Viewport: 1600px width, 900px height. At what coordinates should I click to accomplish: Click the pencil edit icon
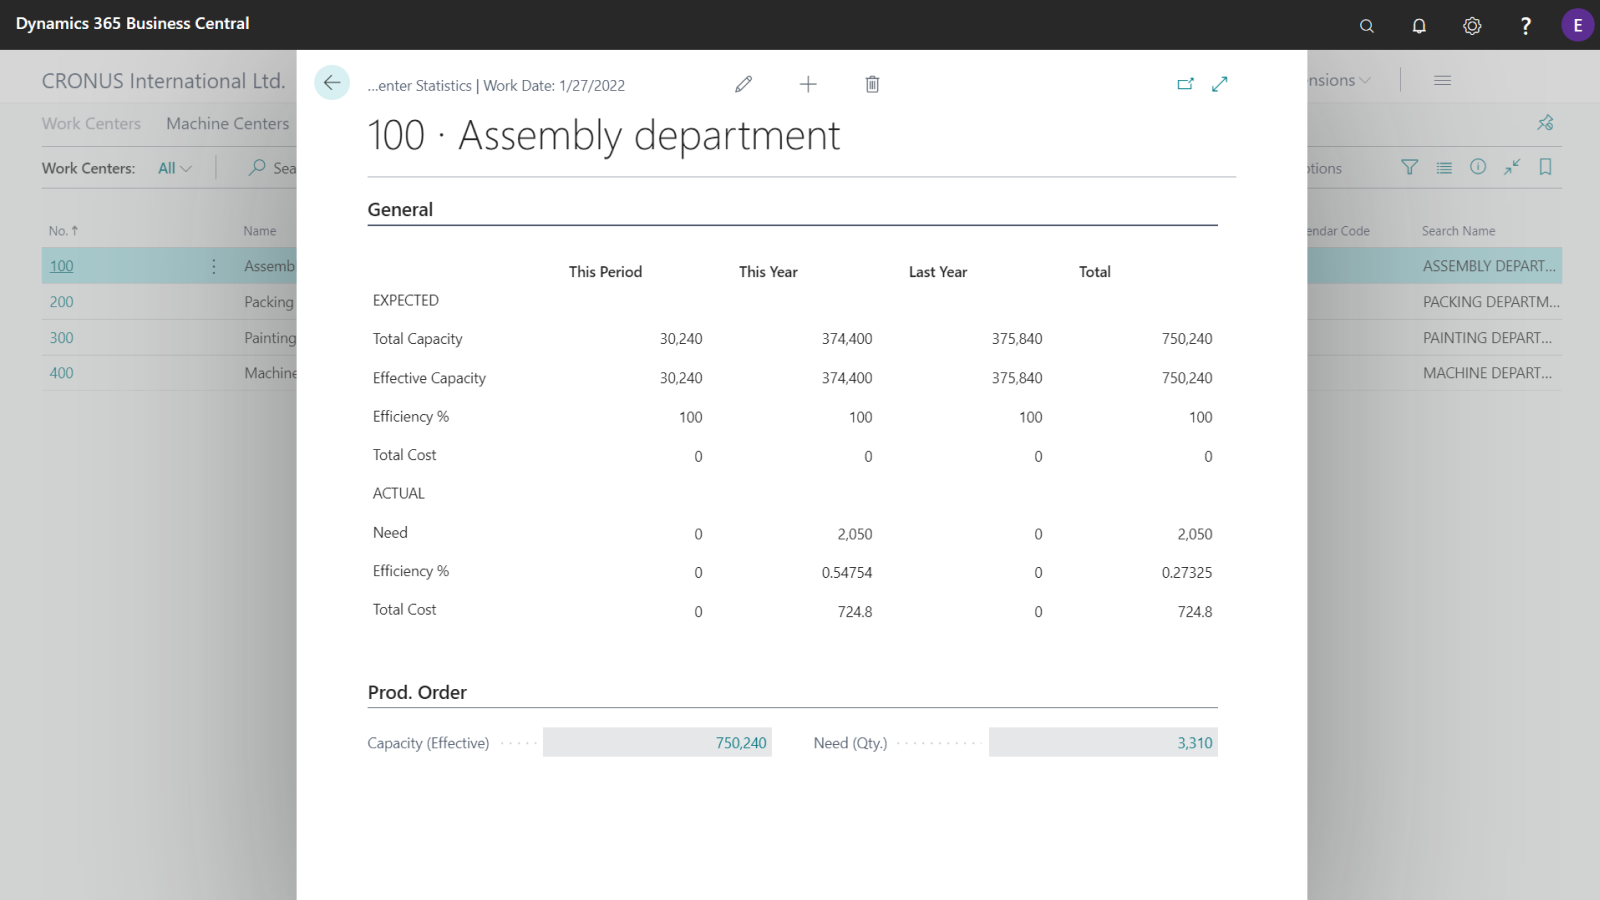pos(743,84)
